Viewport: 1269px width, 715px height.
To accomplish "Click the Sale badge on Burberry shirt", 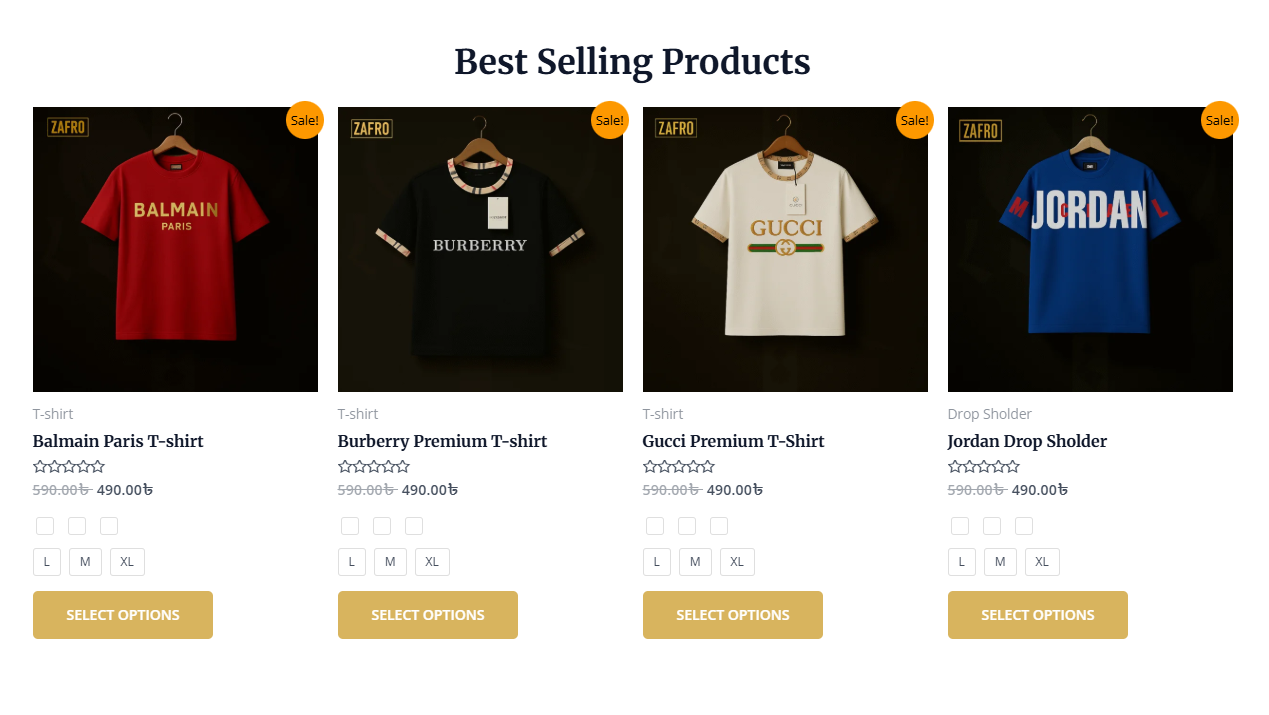I will [609, 120].
